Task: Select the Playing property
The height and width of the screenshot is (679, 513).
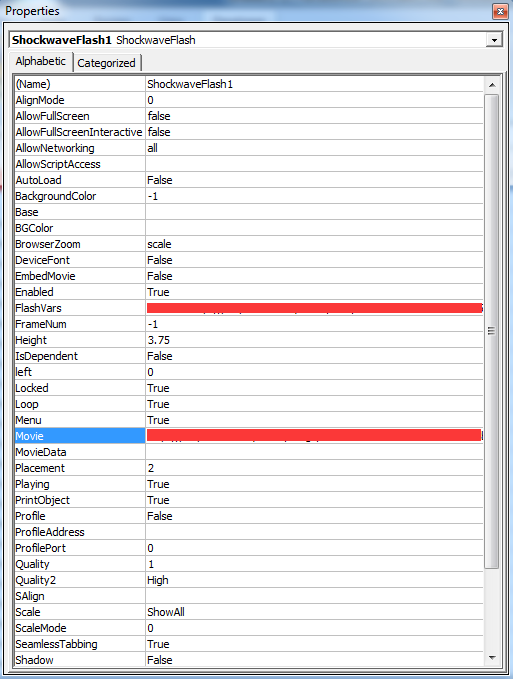Action: point(80,485)
